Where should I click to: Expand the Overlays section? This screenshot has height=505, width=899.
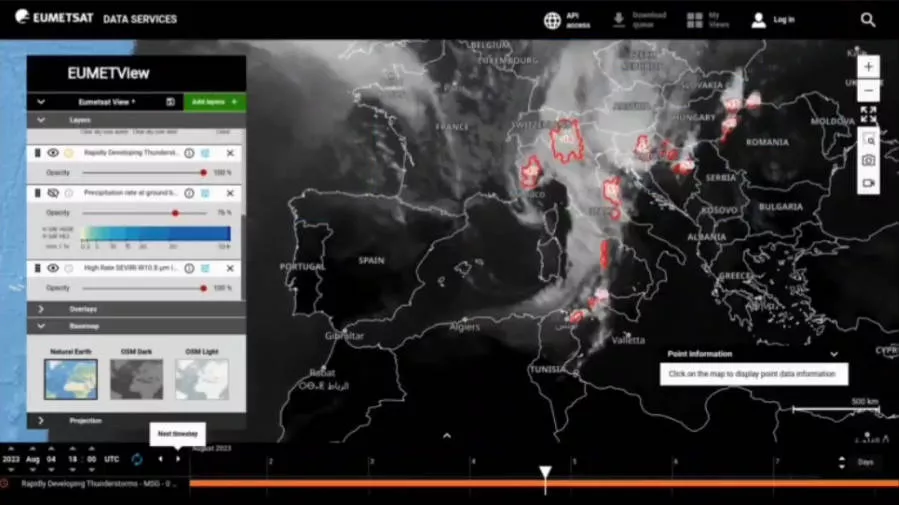tap(41, 309)
